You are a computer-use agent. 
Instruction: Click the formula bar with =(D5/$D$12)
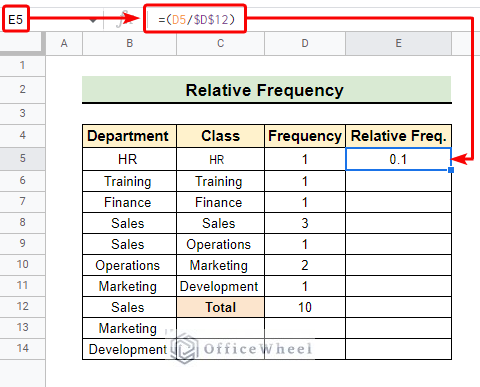196,20
